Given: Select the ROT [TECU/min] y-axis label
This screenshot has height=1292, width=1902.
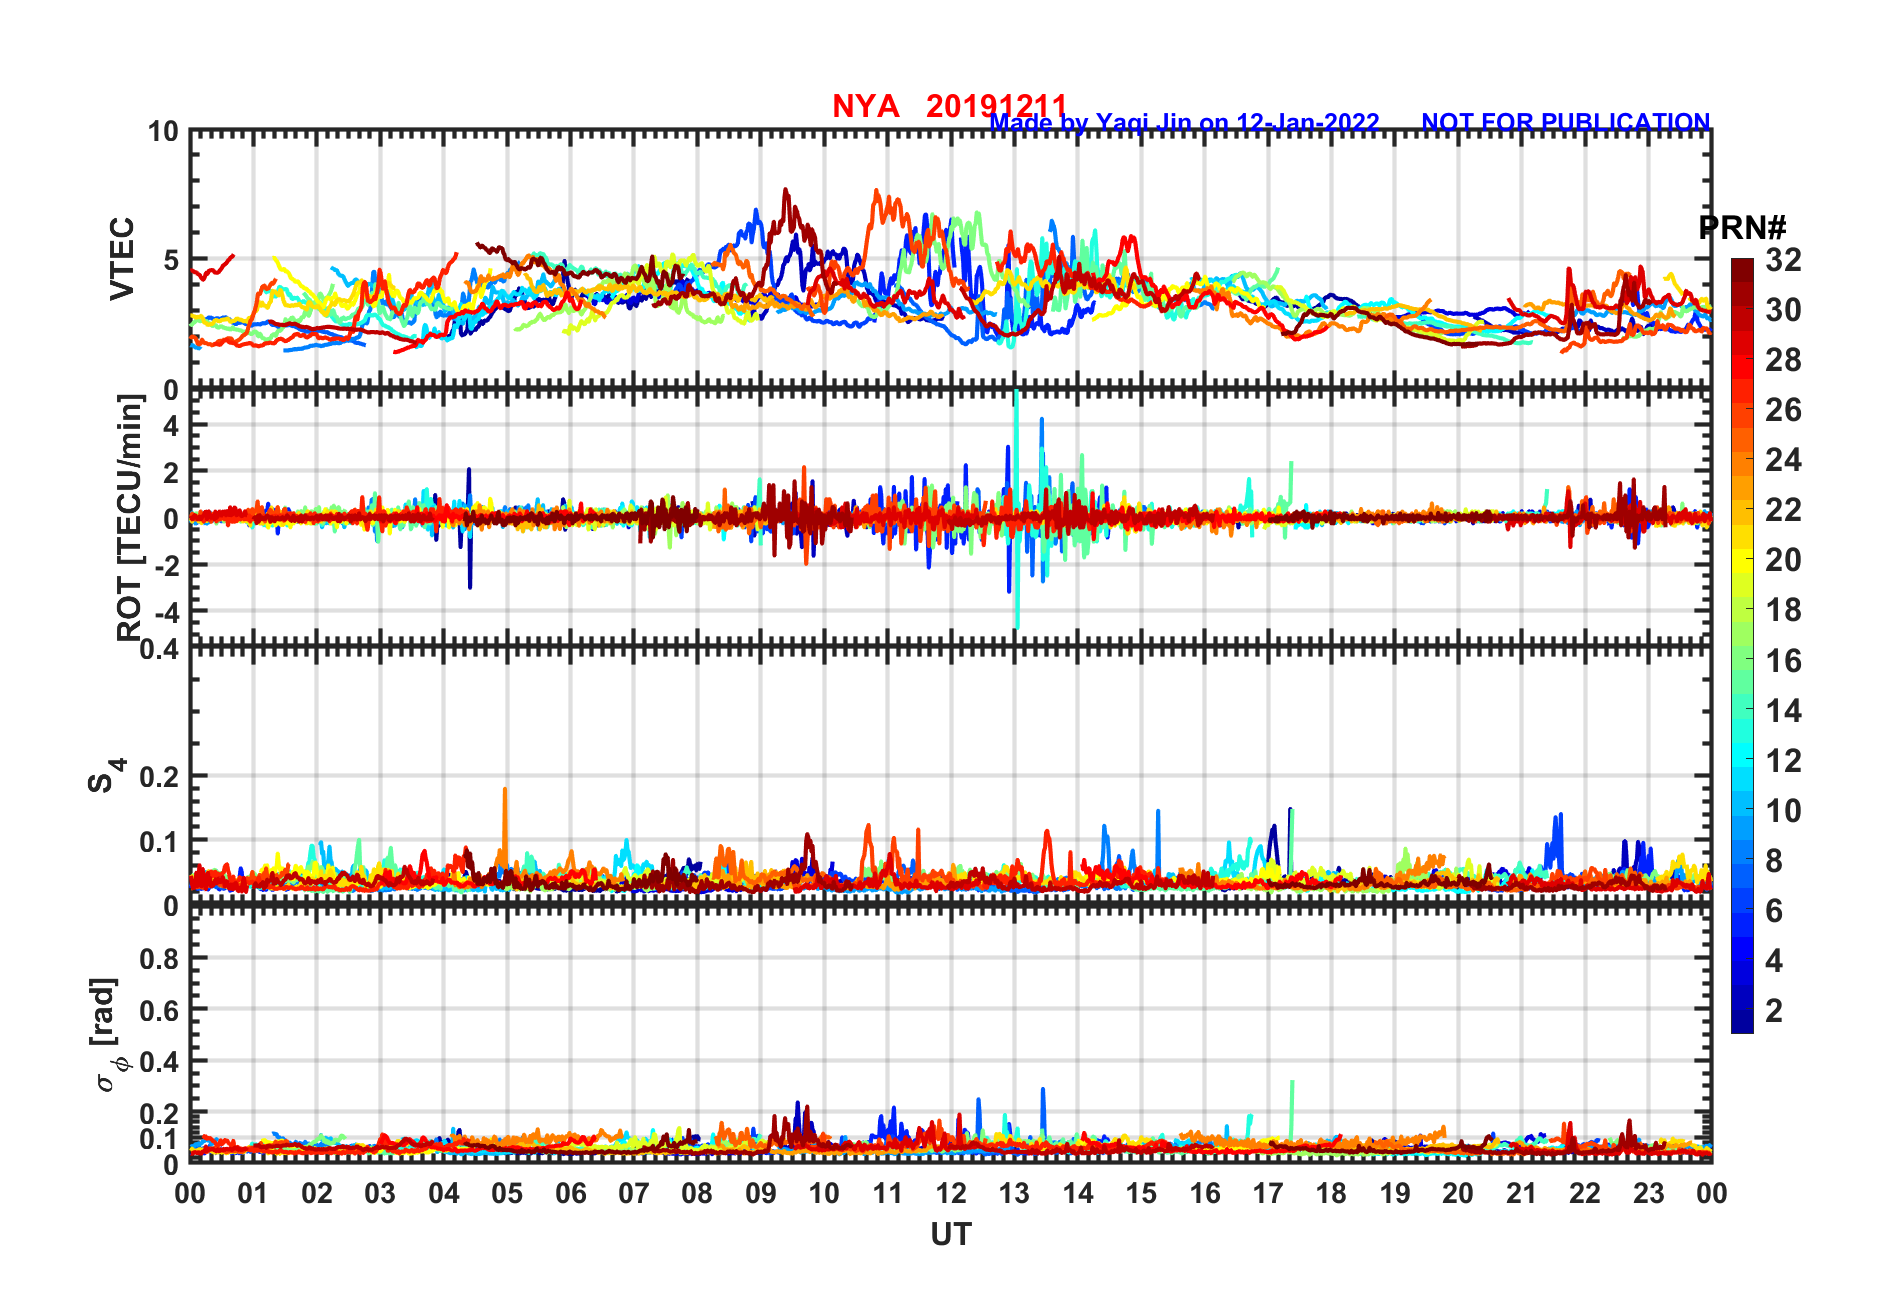Looking at the screenshot, I should click(x=130, y=517).
